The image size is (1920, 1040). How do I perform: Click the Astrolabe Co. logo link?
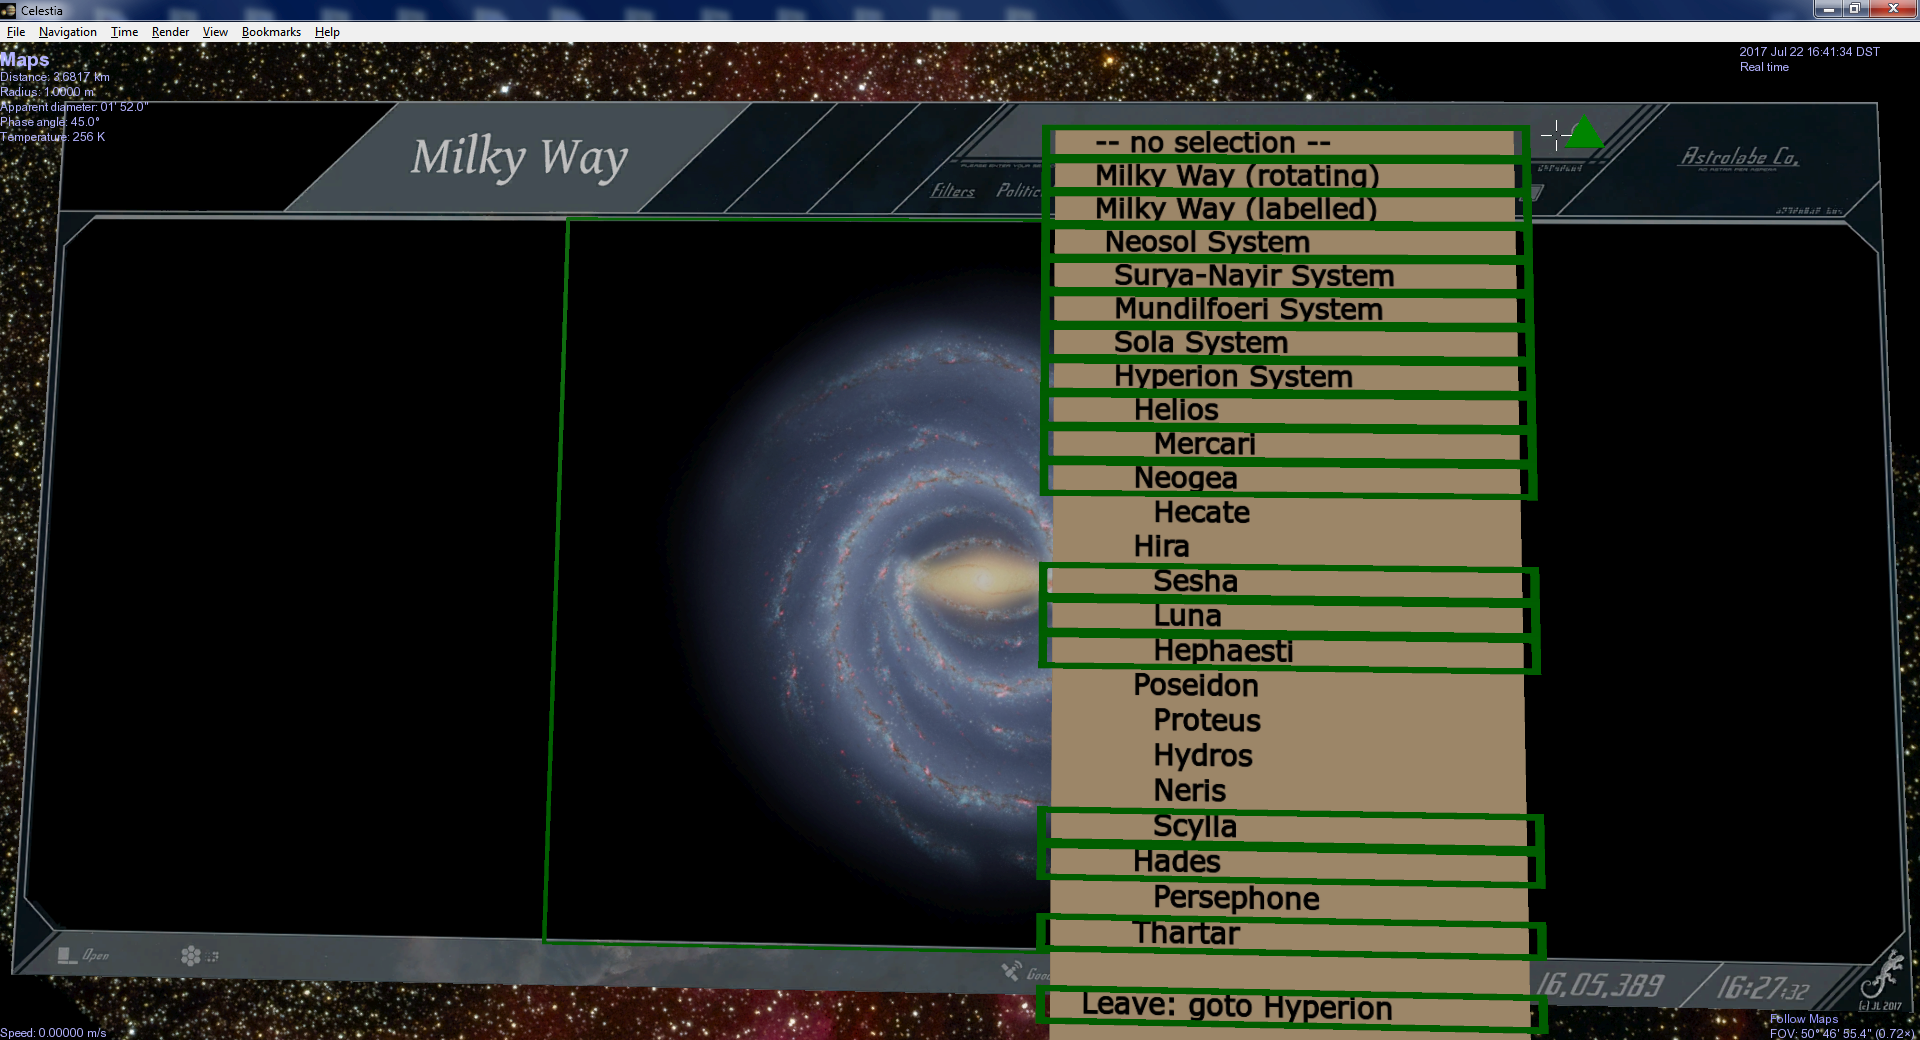[x=1739, y=157]
